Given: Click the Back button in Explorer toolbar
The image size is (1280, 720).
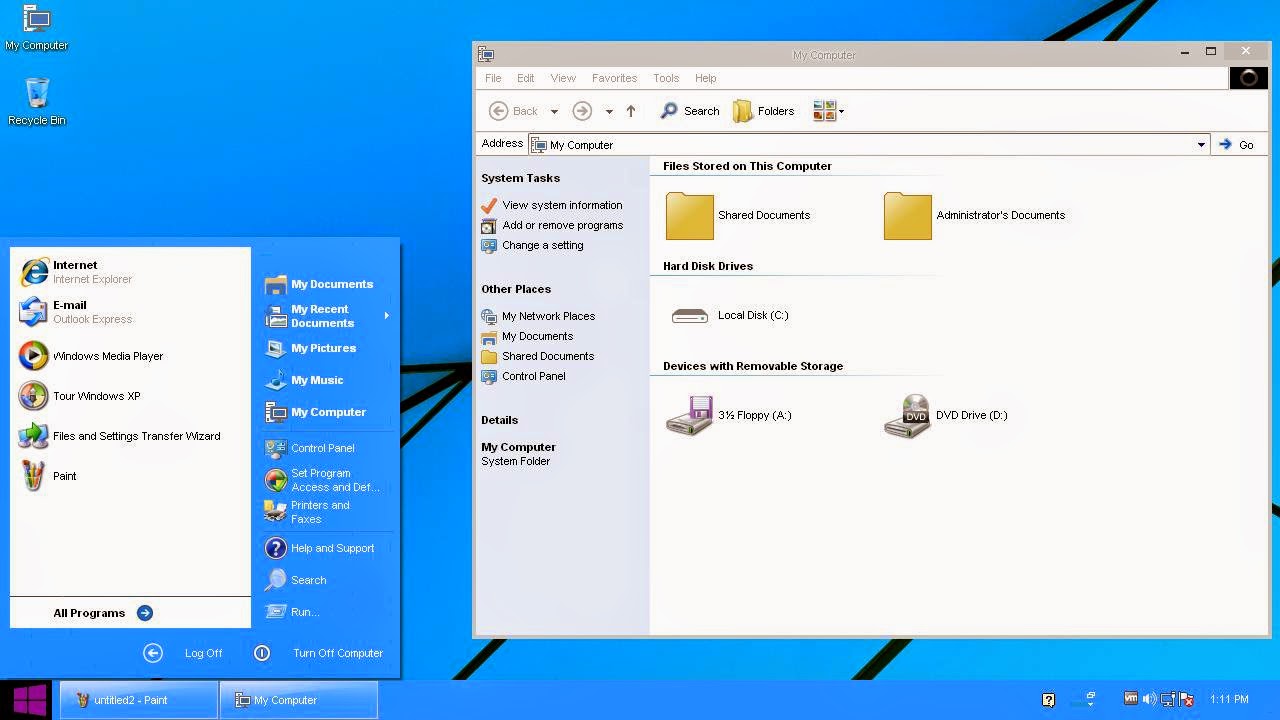Looking at the screenshot, I should click(514, 111).
